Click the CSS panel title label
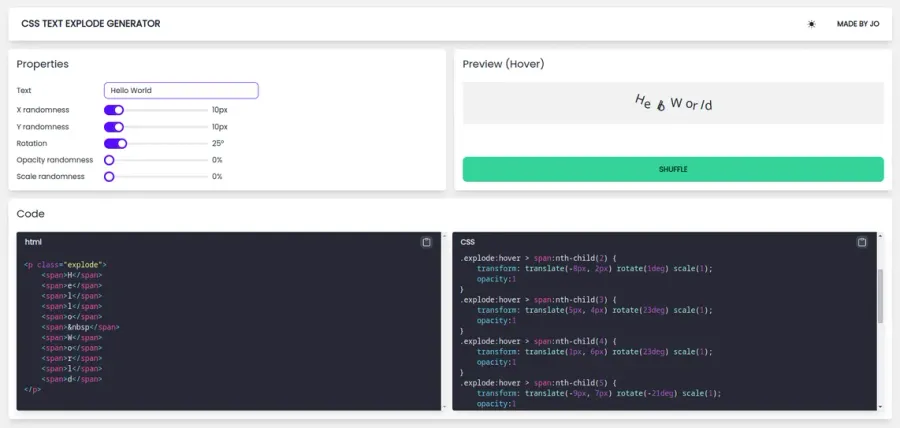The height and width of the screenshot is (428, 900). point(467,242)
